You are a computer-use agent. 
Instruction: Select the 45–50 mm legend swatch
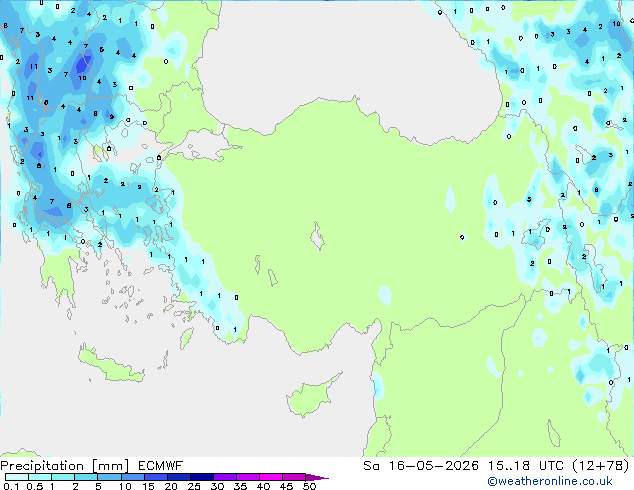(294, 477)
